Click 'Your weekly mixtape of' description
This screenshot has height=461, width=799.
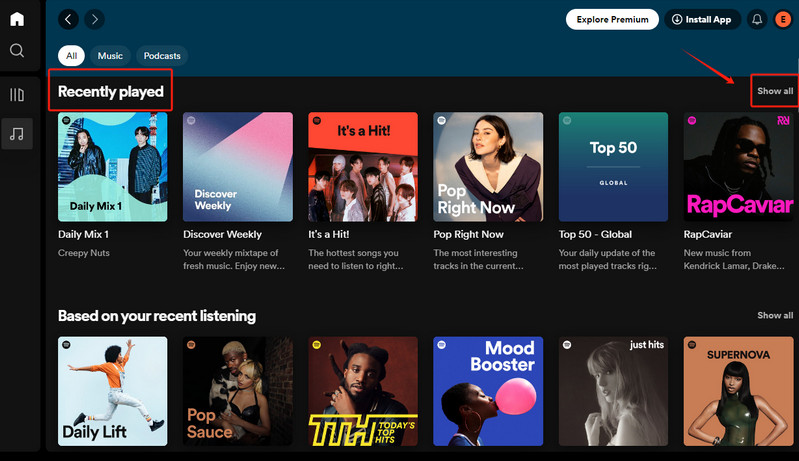tap(231, 253)
